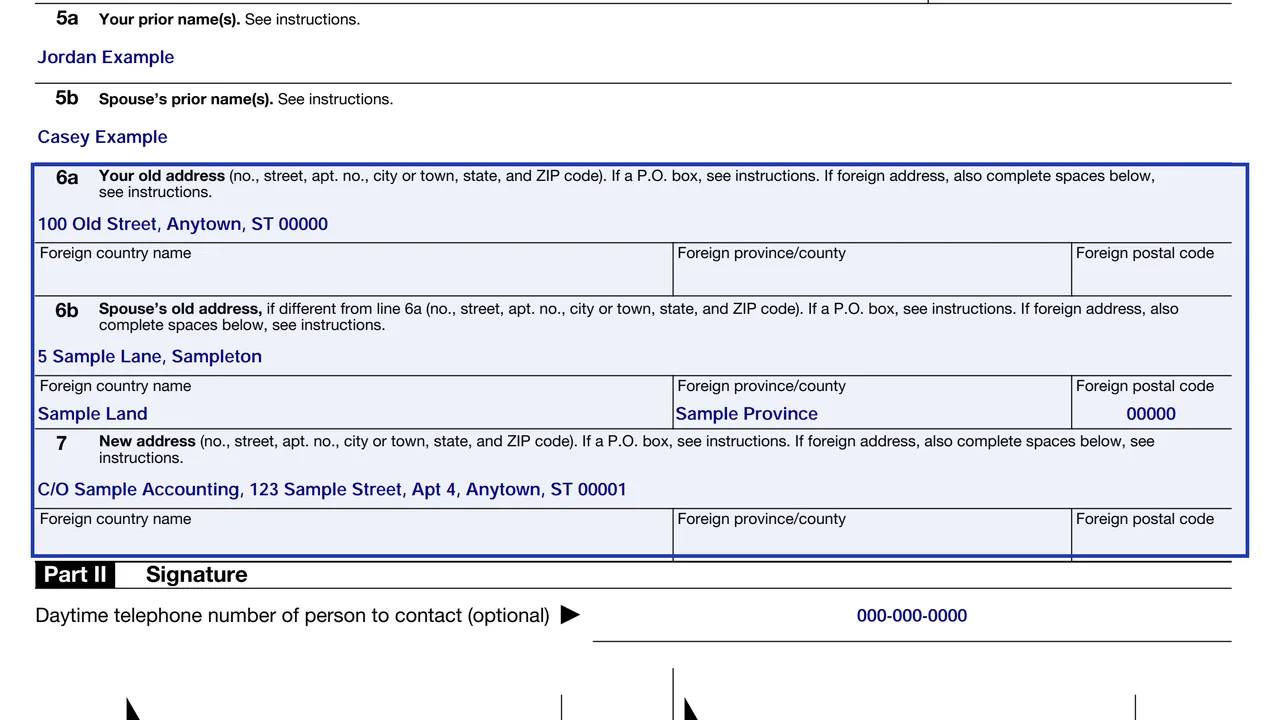Viewport: 1280px width, 720px height.
Task: Click the new address field C/O Sample Accounting
Action: pyautogui.click(x=634, y=490)
